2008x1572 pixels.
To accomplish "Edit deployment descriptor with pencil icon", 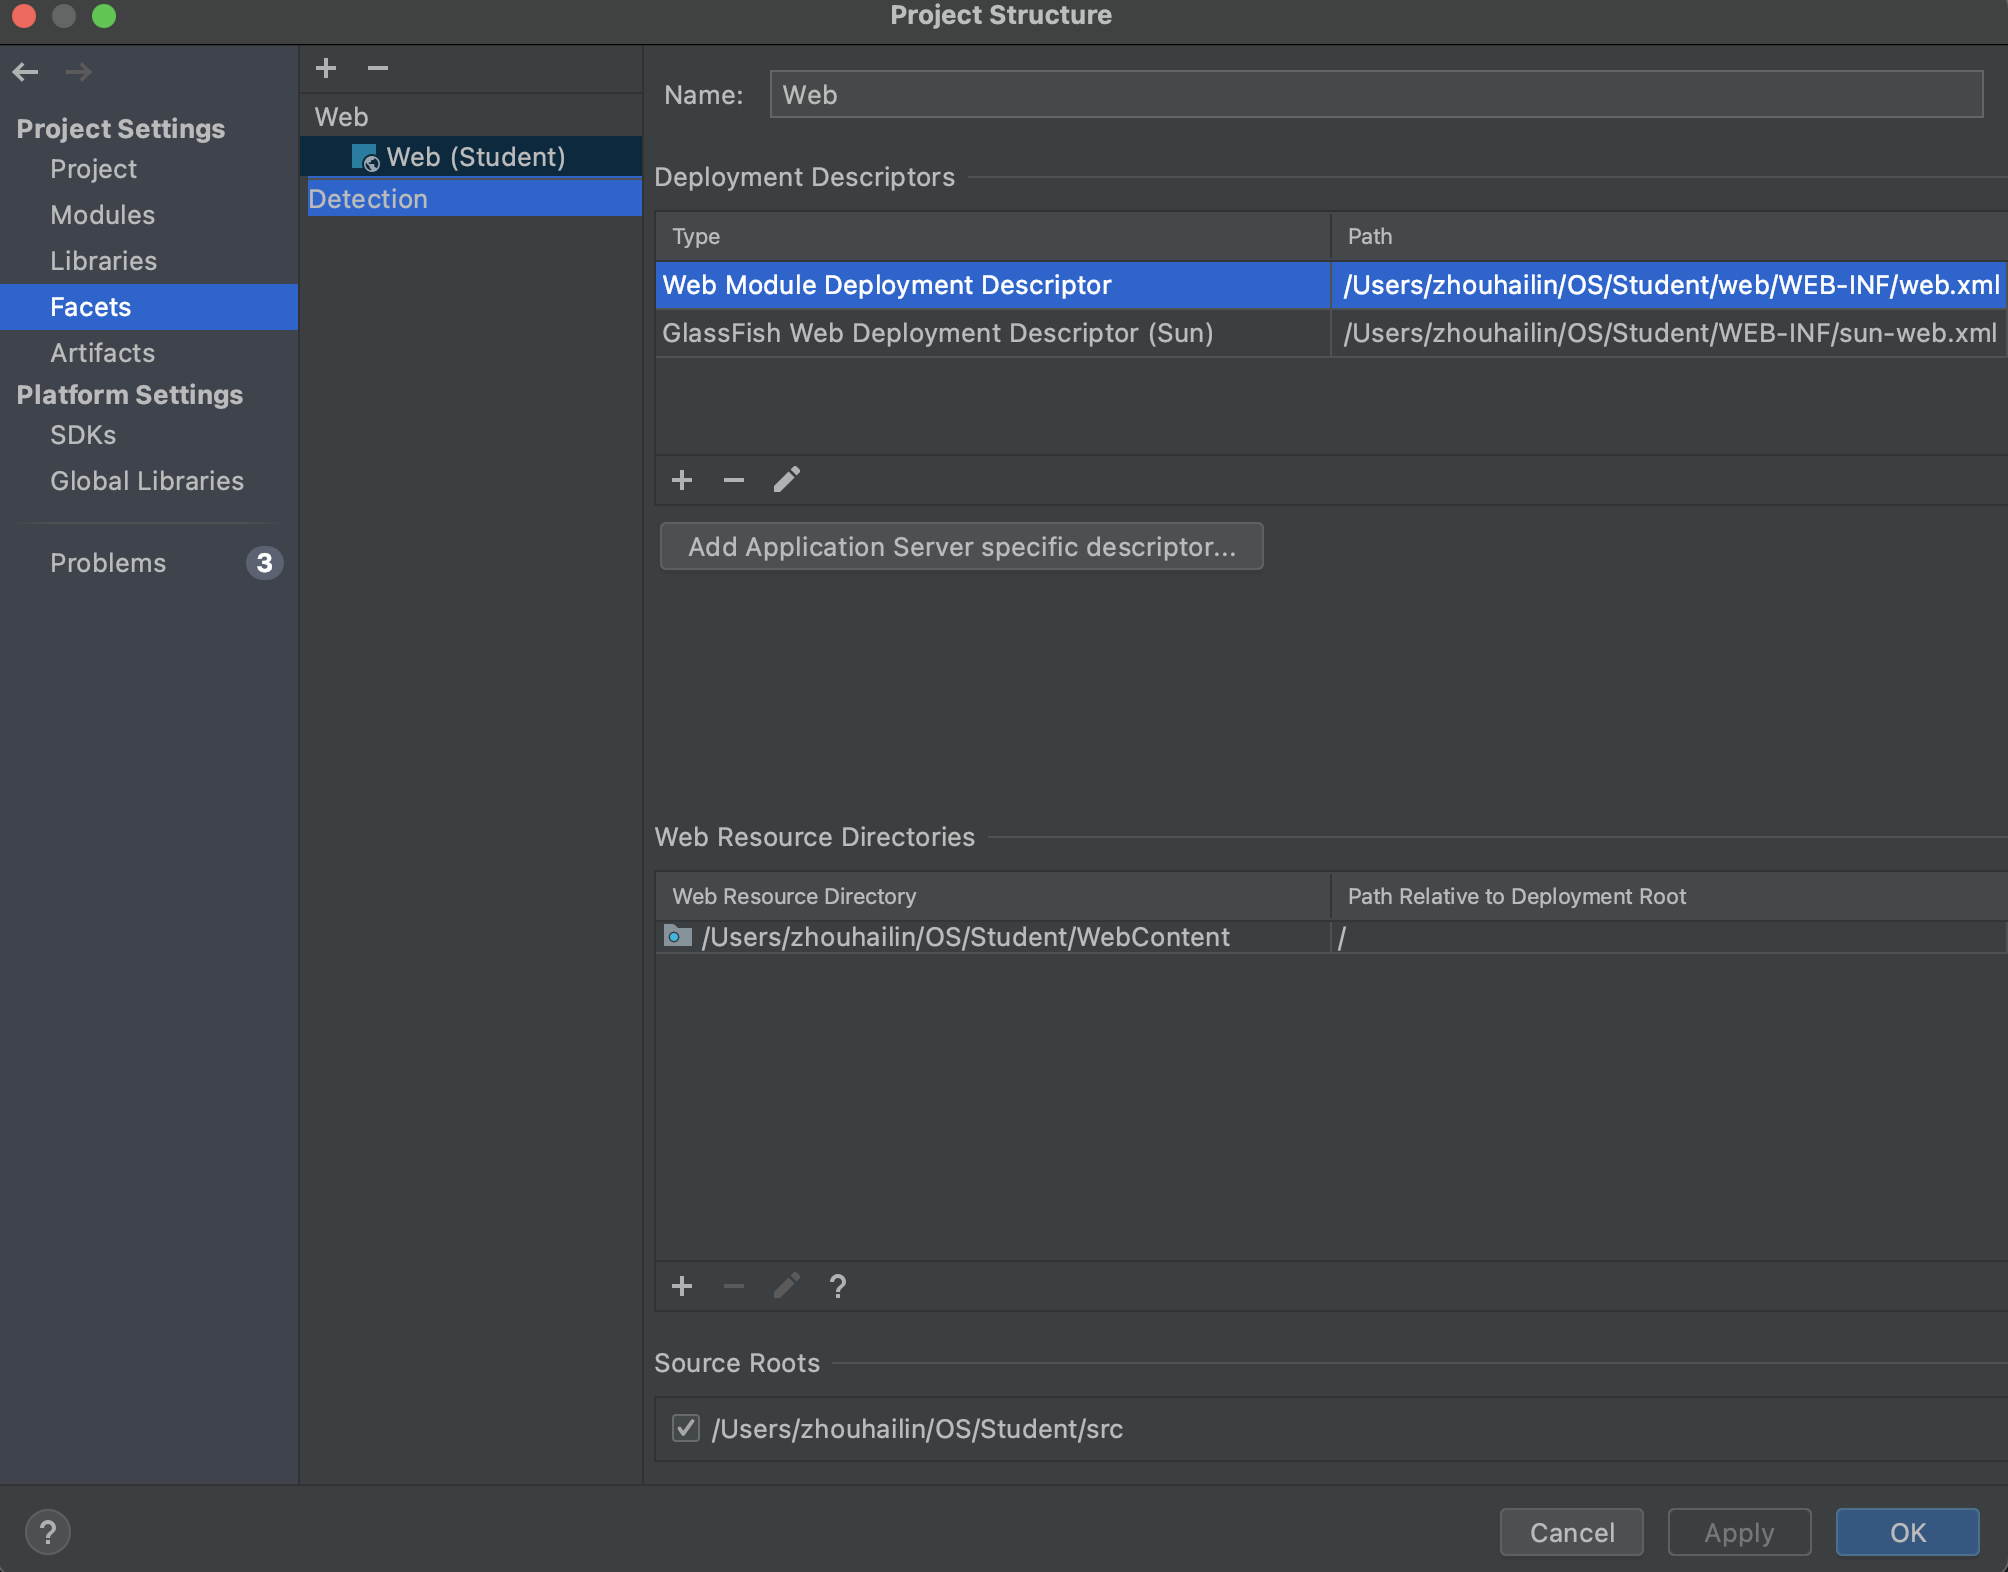I will click(787, 480).
